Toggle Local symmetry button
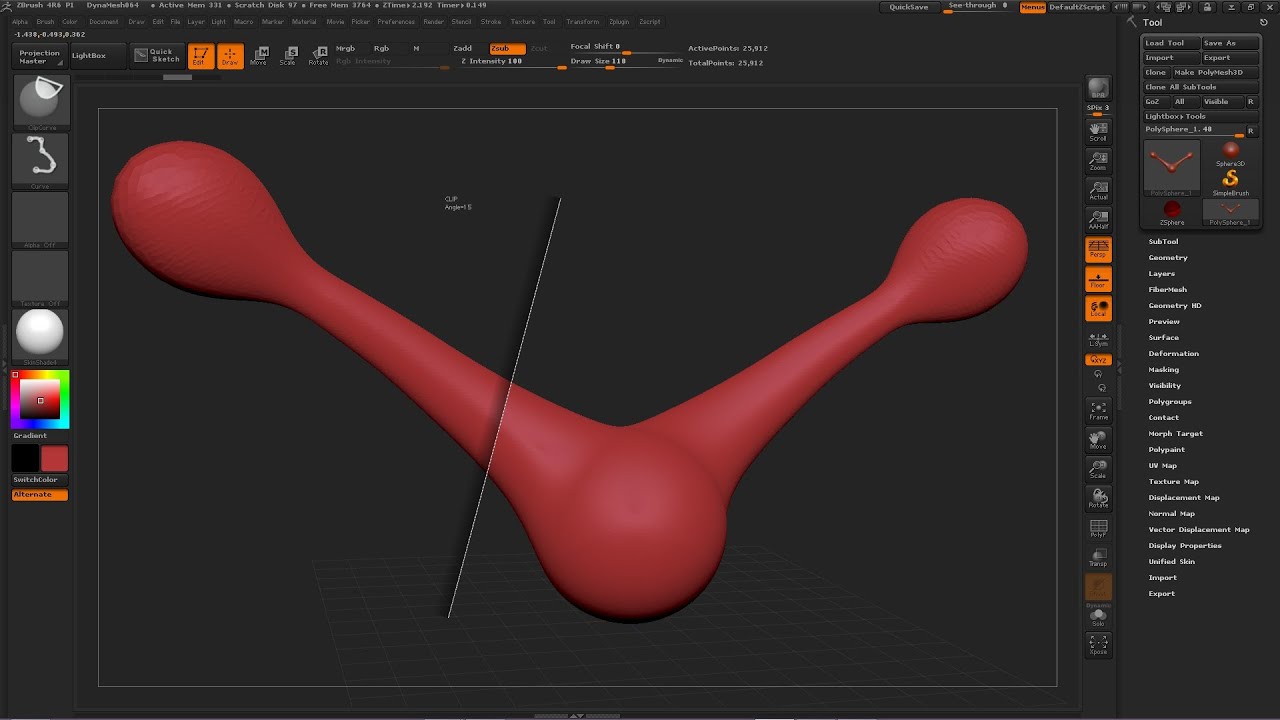The image size is (1280, 720). (1098, 308)
